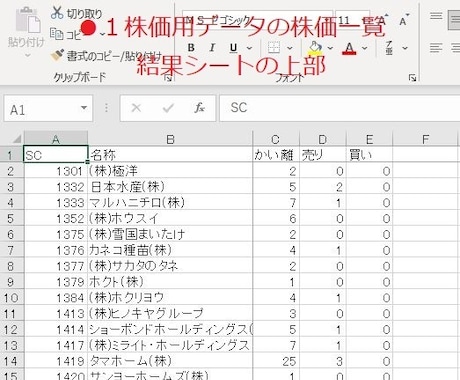Viewport: 460px width, 380px height.
Task: Click the (株)ヒノキヤグループ cell
Action: 170,313
